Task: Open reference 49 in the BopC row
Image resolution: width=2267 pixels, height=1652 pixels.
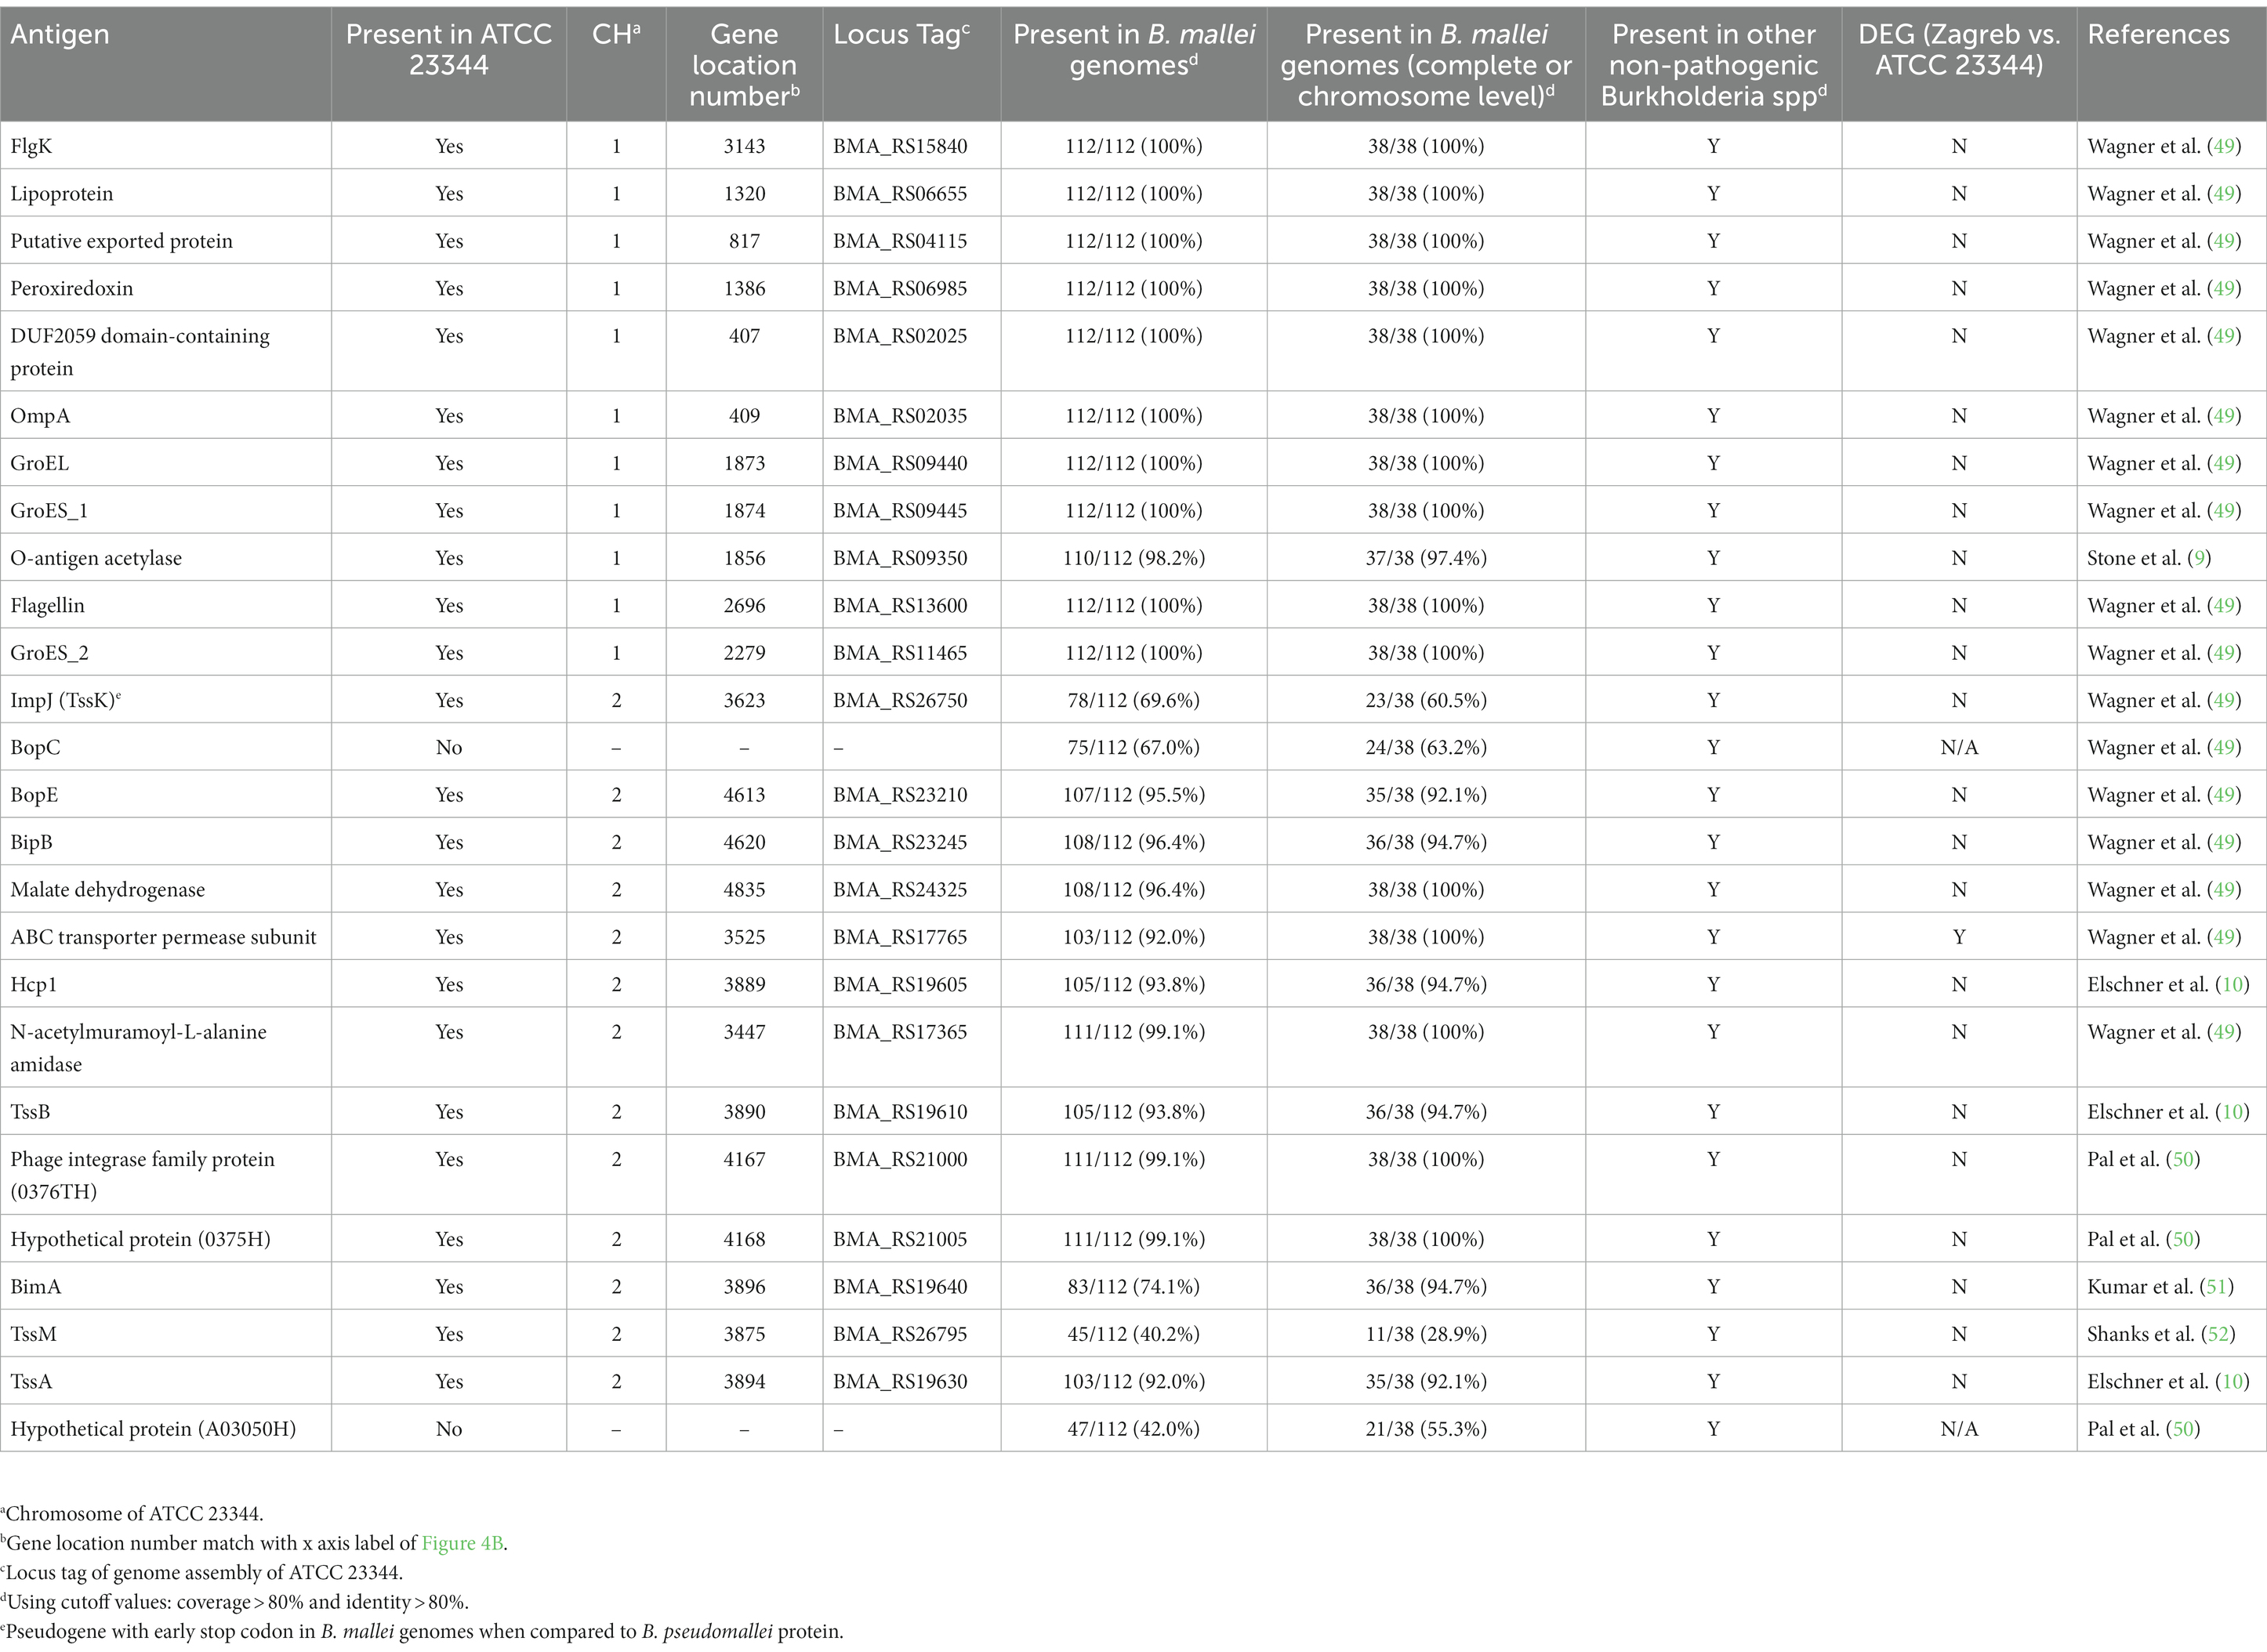Action: (x=2224, y=748)
